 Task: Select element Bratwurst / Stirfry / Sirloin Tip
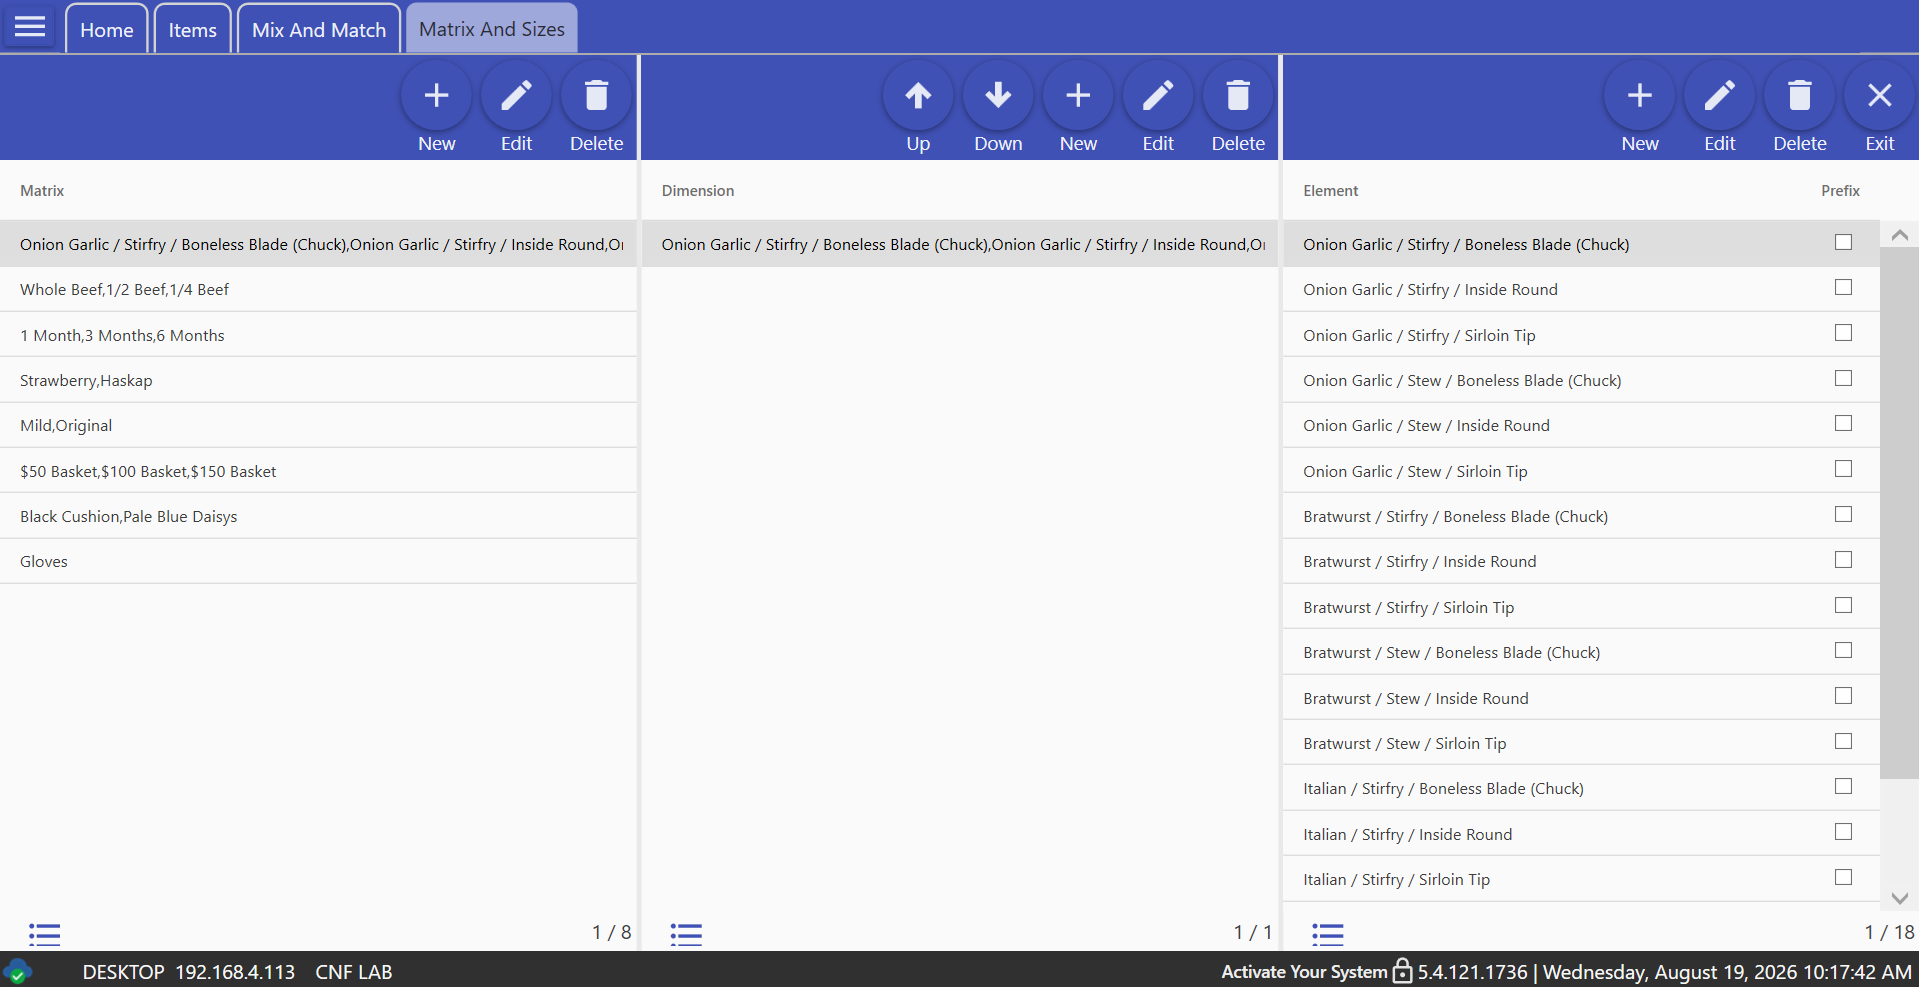(x=1581, y=607)
